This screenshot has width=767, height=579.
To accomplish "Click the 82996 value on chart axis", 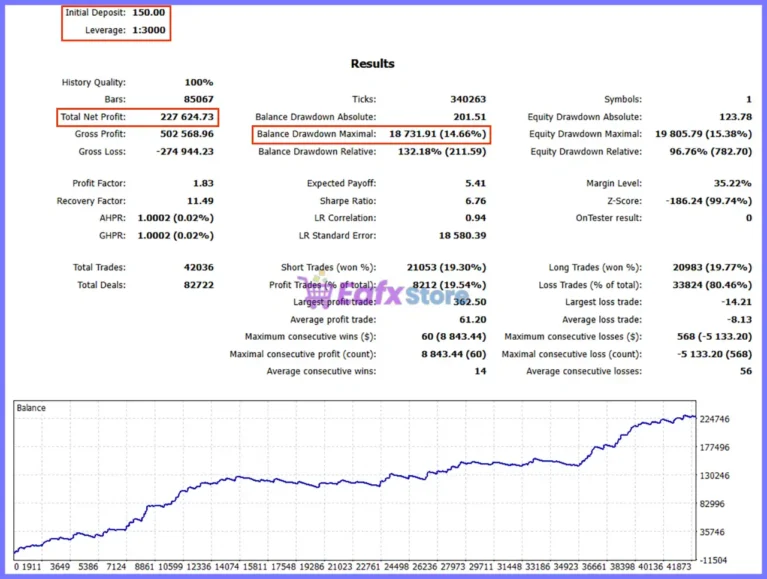I will (x=712, y=504).
